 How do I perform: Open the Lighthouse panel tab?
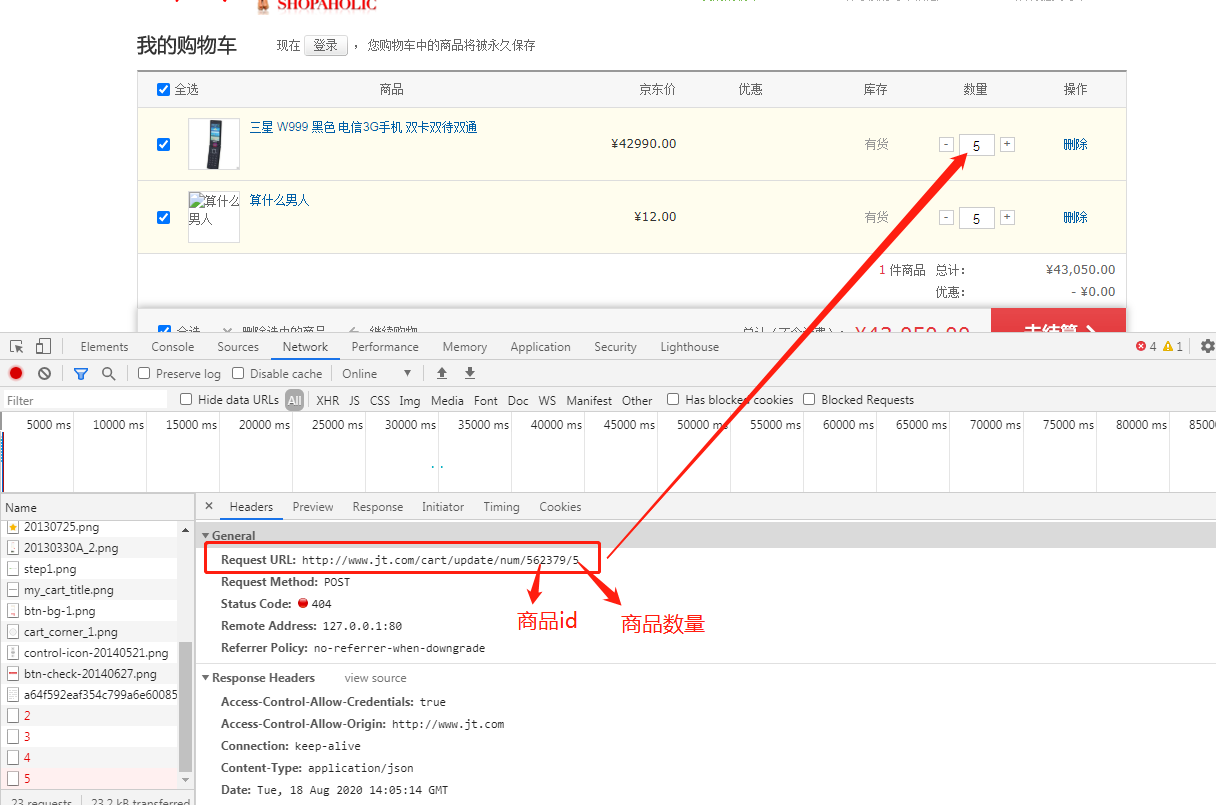coord(689,347)
